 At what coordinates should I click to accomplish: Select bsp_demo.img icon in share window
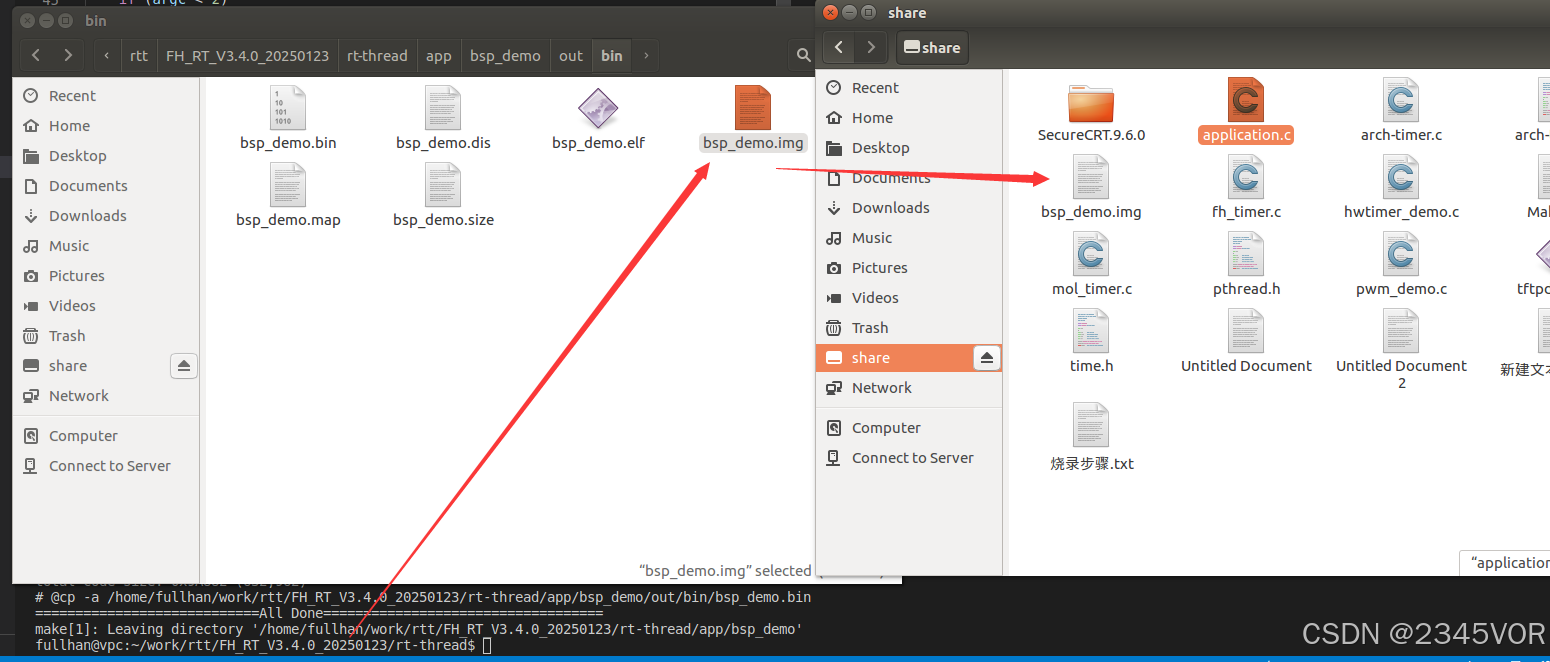click(1091, 177)
